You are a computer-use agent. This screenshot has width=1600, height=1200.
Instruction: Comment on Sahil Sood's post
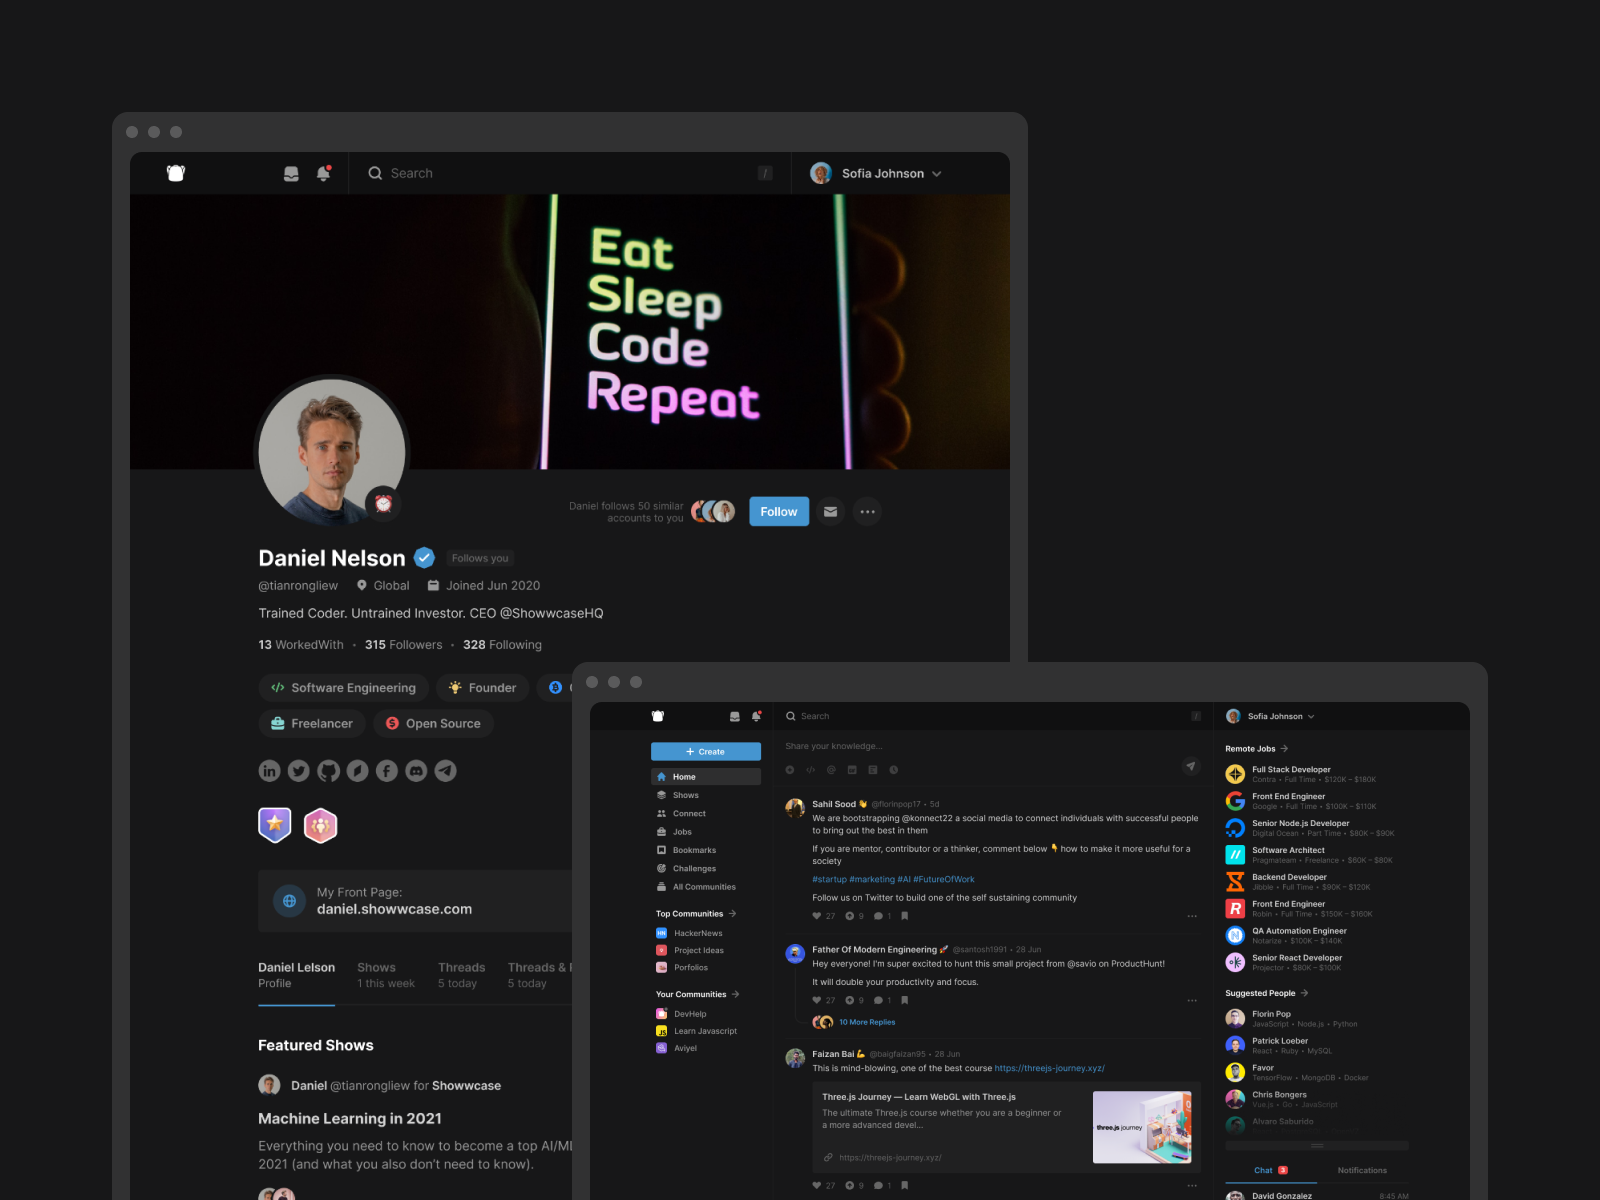click(x=878, y=916)
